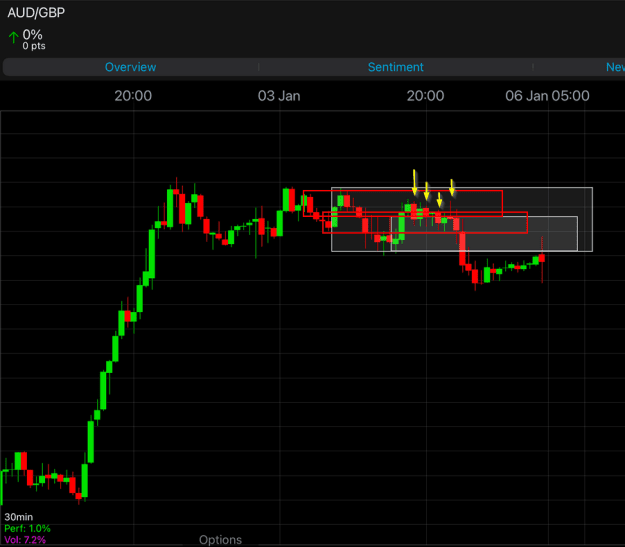Click the 06 Jan 05:00 axis label
625x547 pixels.
[547, 96]
